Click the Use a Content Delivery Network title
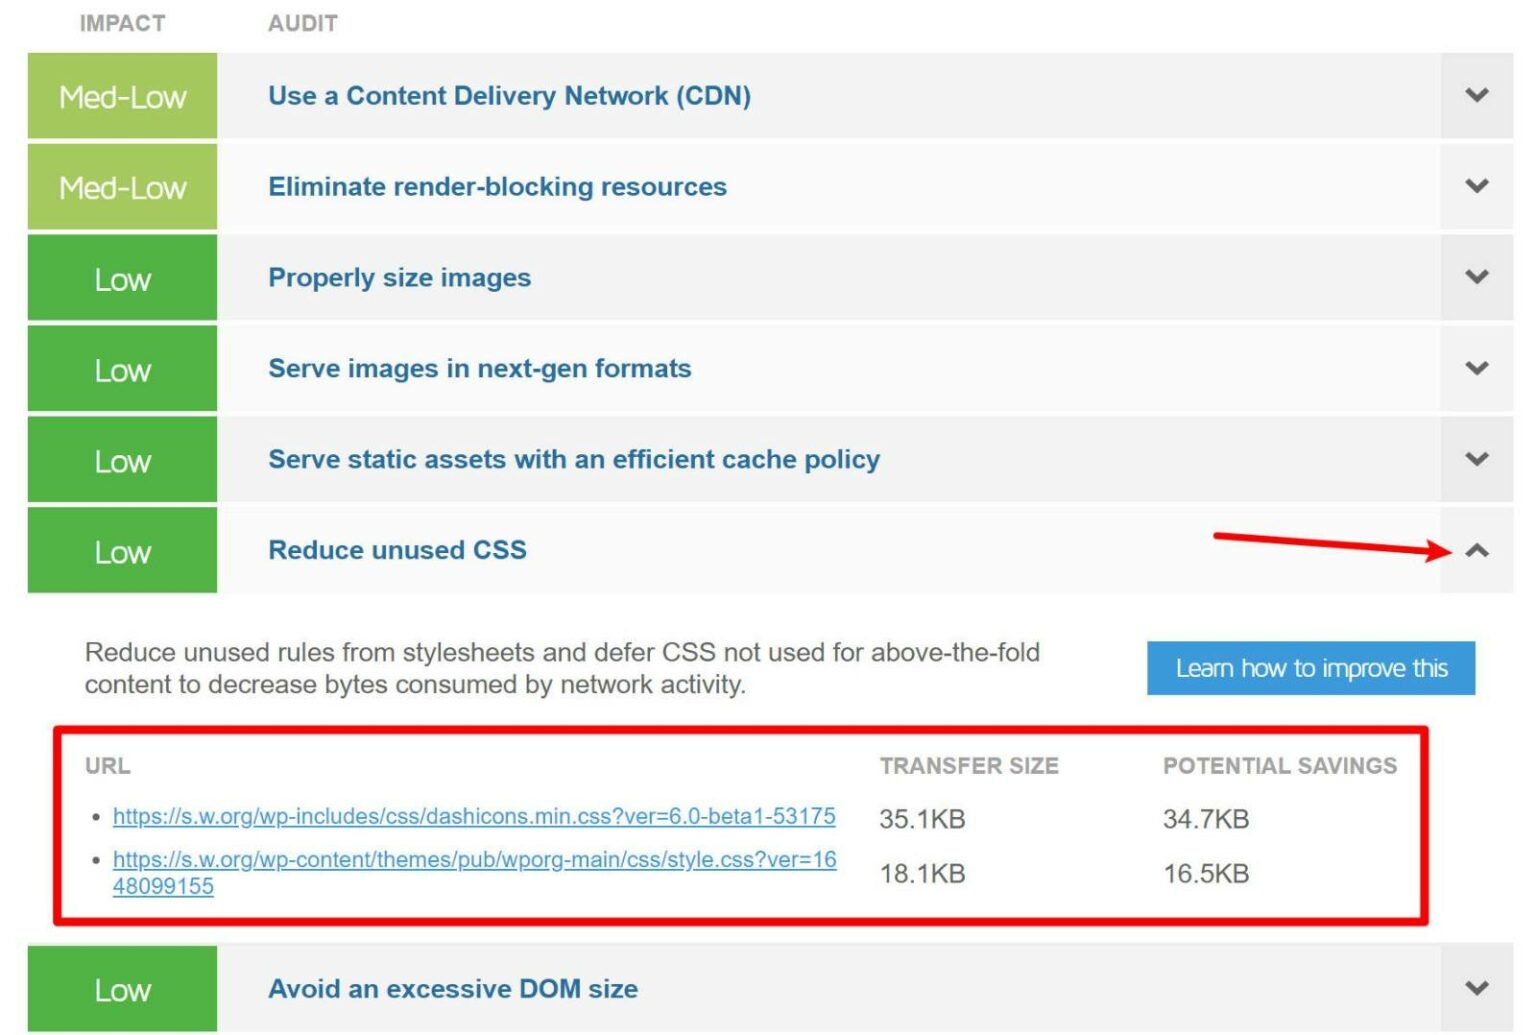 coord(509,96)
